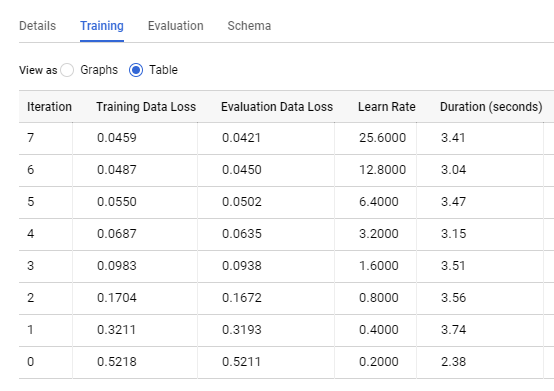
Task: Click learn rate value 12.8000
Action: click(383, 170)
